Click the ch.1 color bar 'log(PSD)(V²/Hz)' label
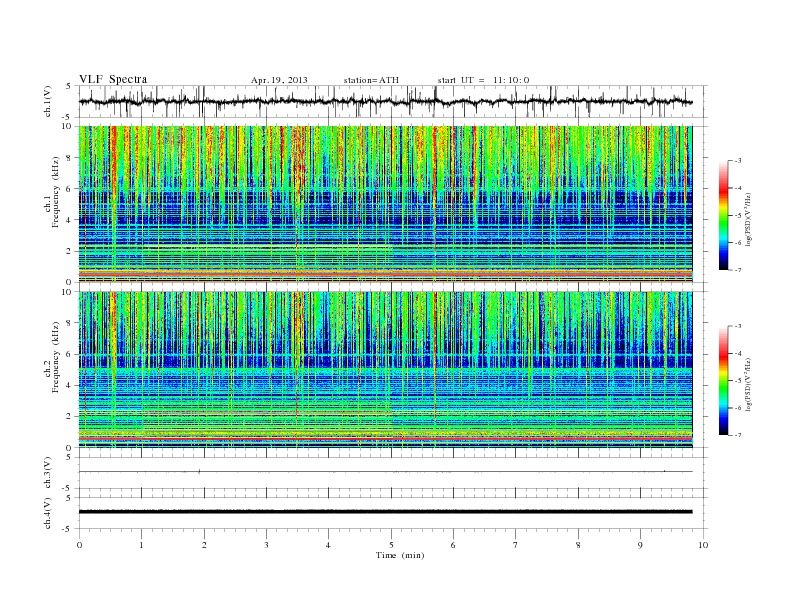Image resolution: width=792 pixels, height=612 pixels. coord(749,219)
